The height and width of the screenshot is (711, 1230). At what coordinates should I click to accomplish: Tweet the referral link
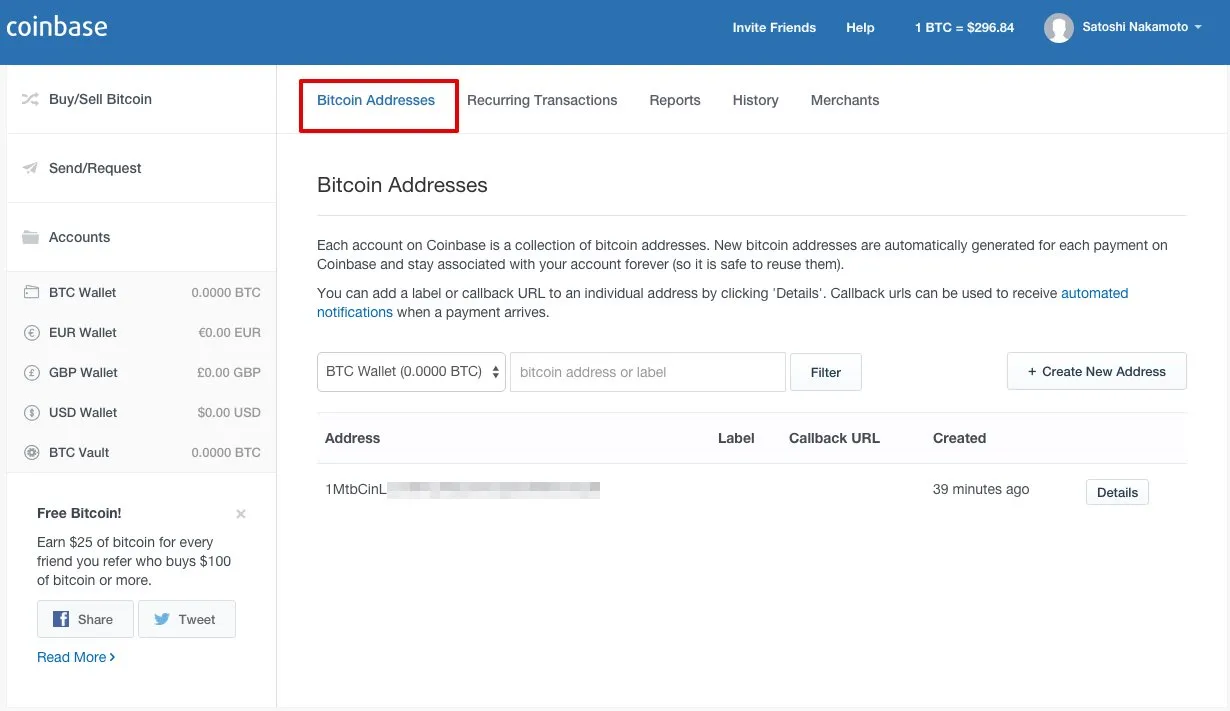click(x=186, y=619)
